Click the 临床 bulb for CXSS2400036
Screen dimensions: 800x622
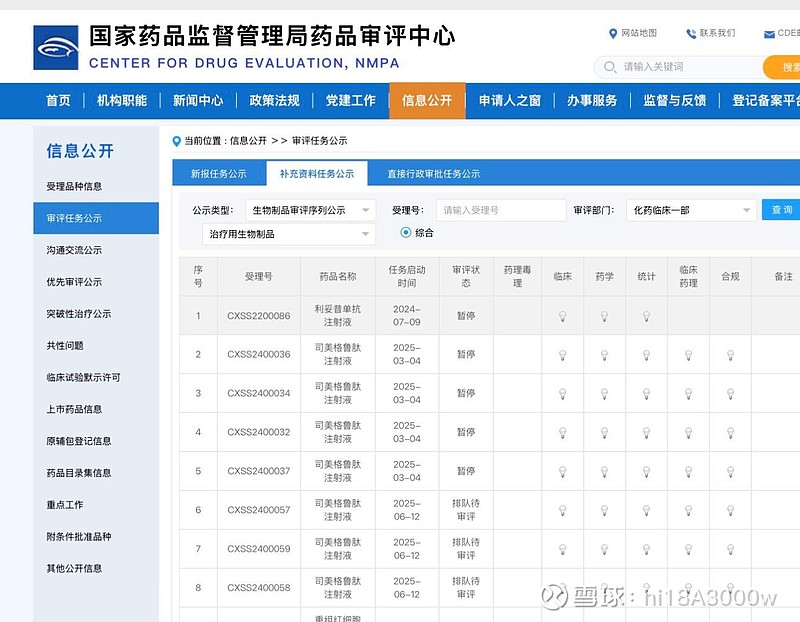563,355
